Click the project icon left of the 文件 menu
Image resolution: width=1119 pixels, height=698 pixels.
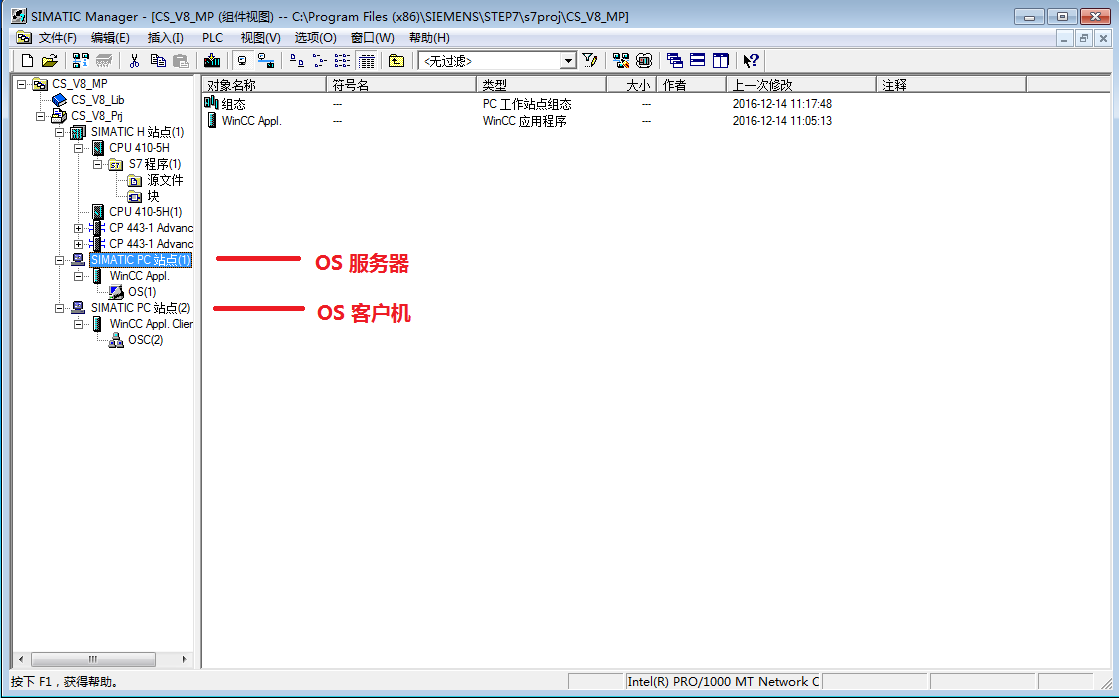tap(24, 38)
